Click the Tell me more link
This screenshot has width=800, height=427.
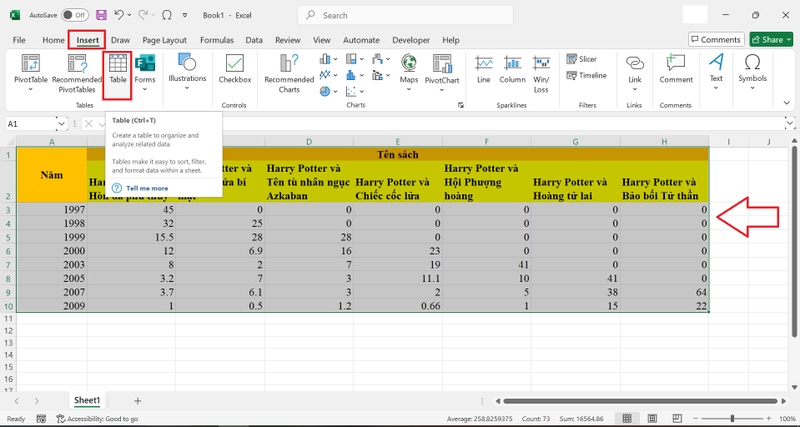pyautogui.click(x=147, y=188)
